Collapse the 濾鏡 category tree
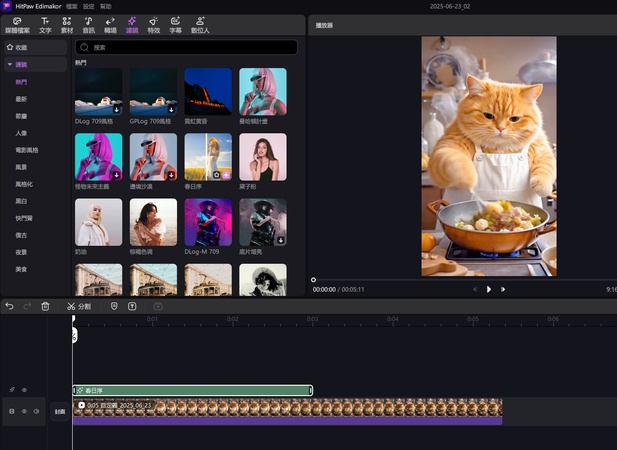Image resolution: width=617 pixels, height=450 pixels. 10,64
